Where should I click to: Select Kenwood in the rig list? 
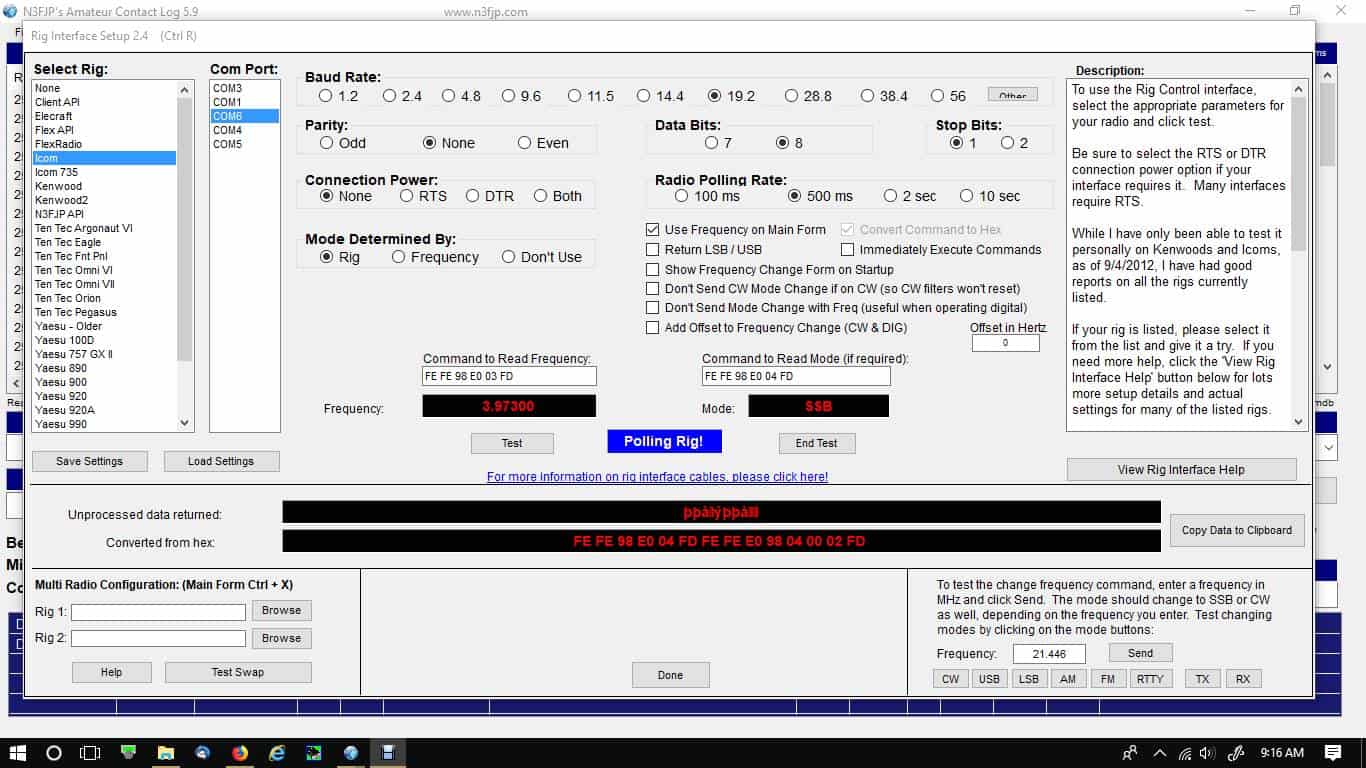(x=58, y=186)
